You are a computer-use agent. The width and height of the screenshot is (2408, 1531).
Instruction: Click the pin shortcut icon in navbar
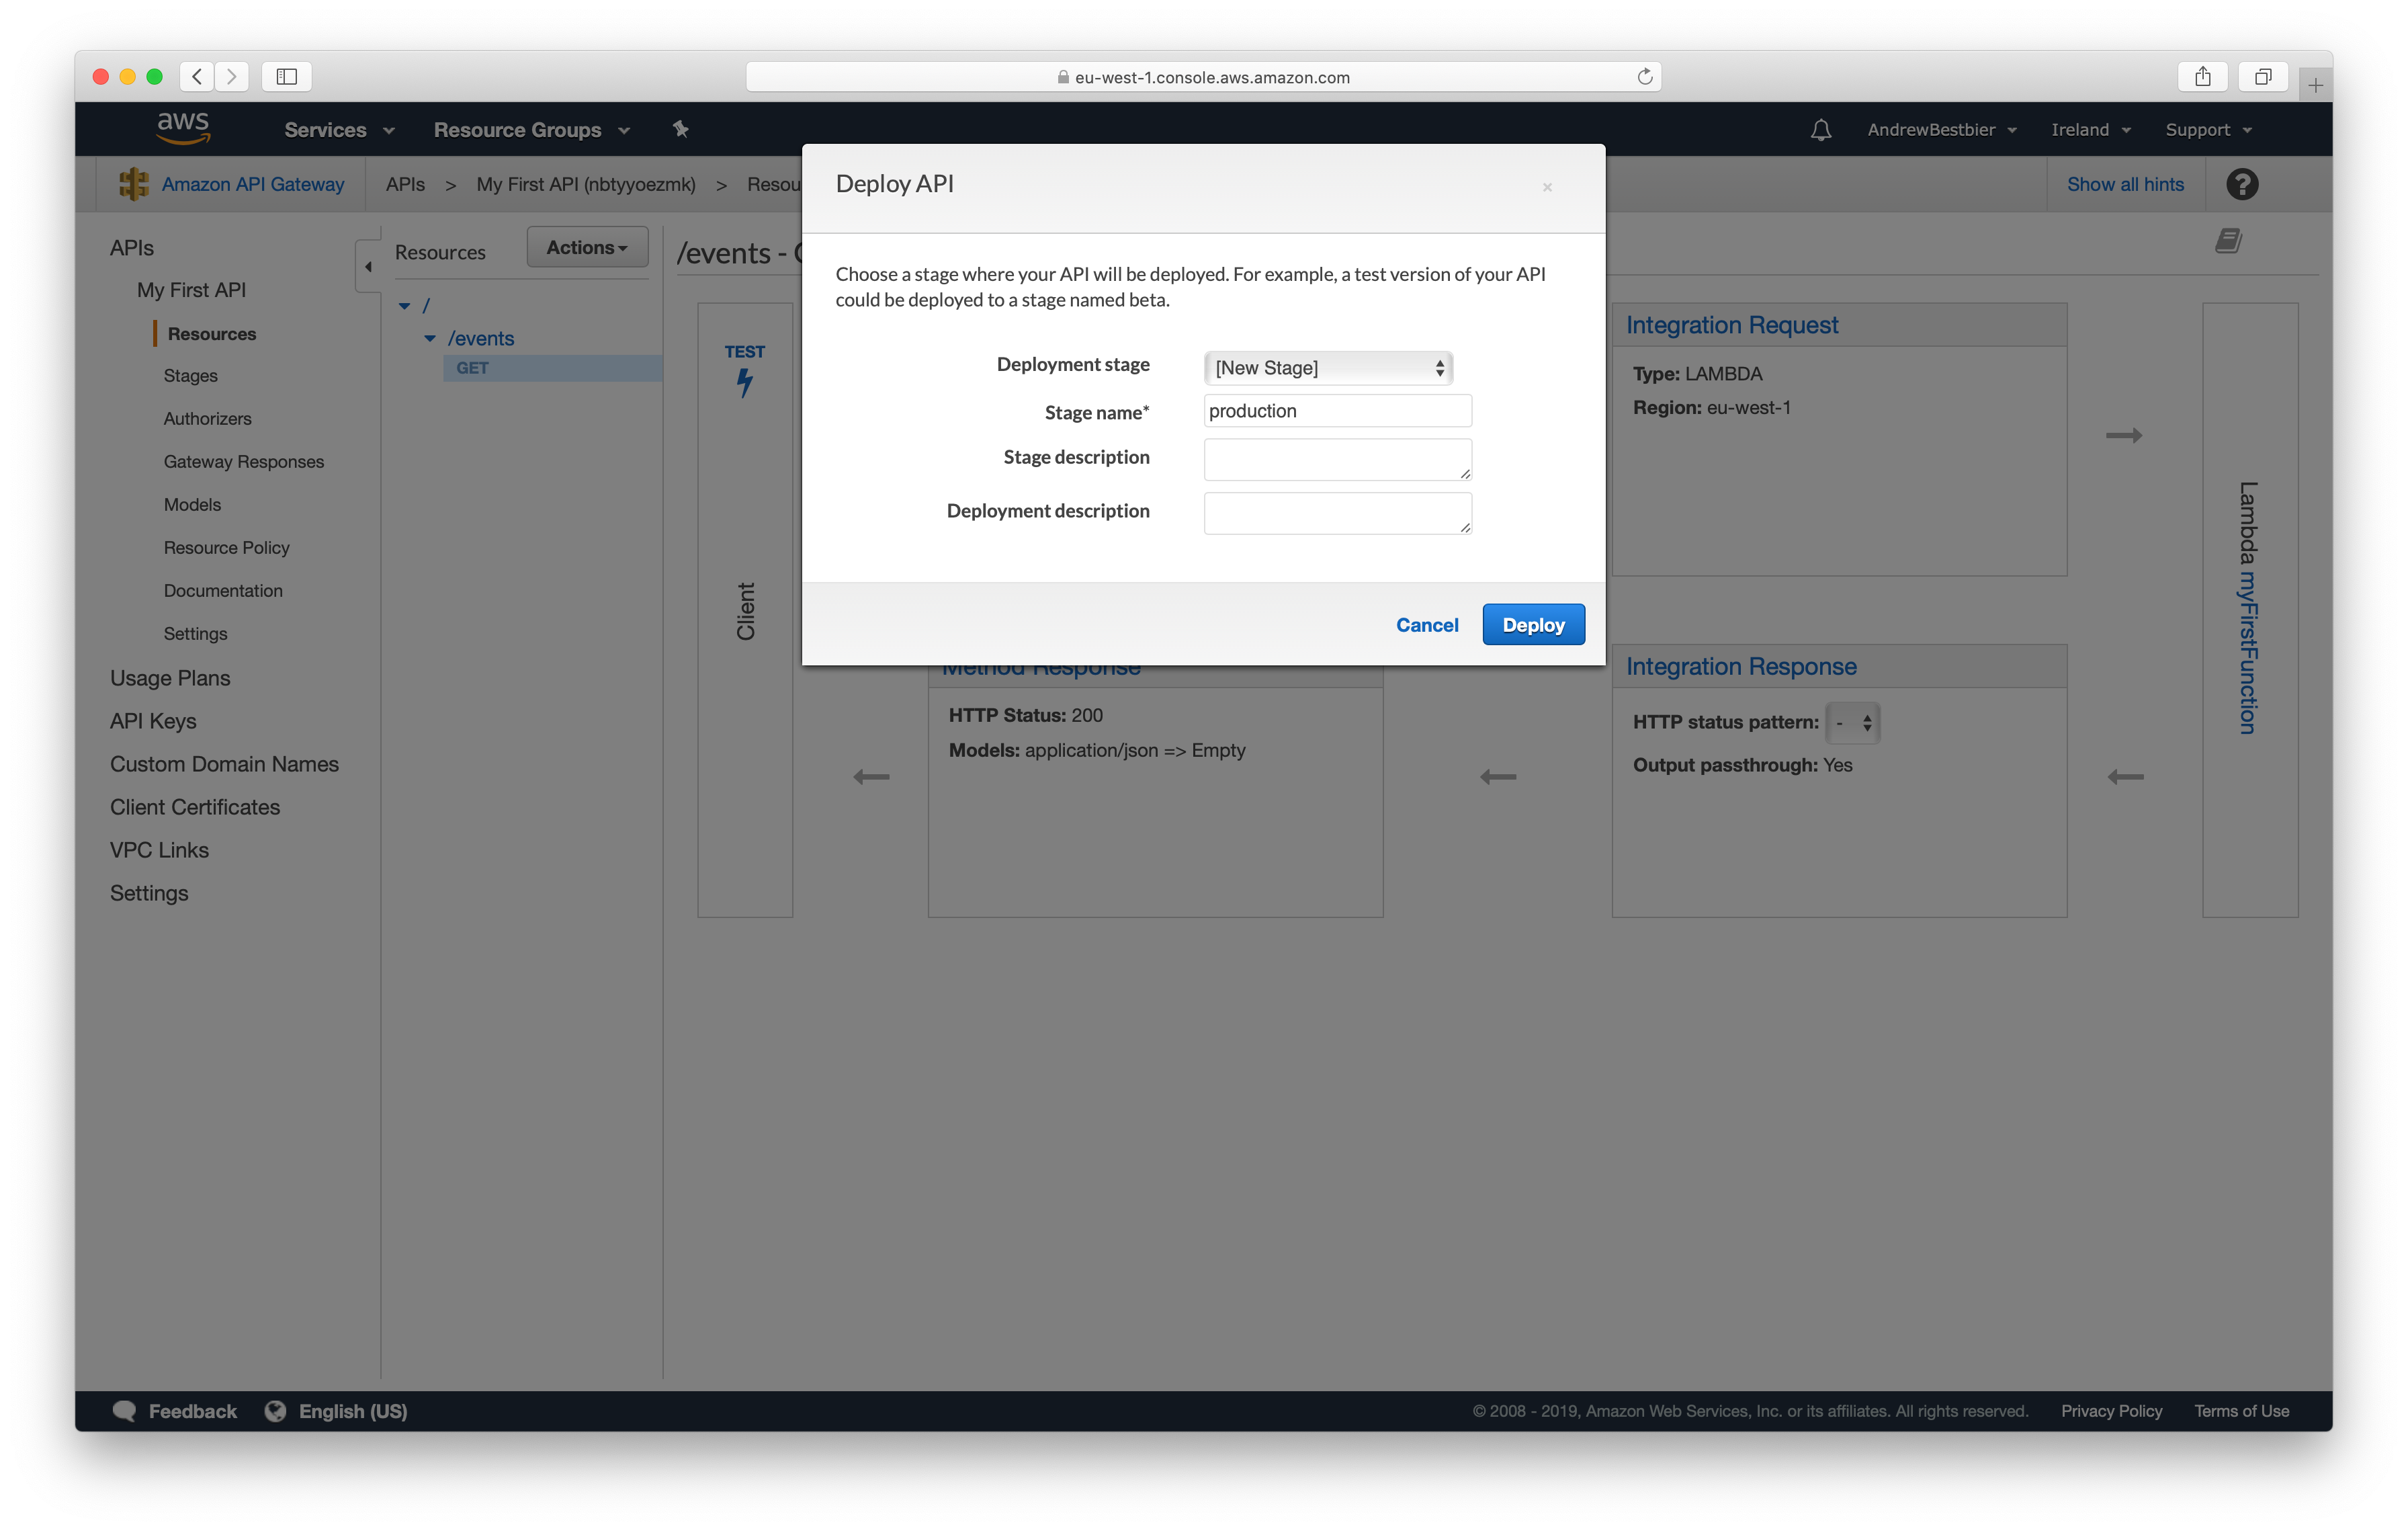pos(681,129)
